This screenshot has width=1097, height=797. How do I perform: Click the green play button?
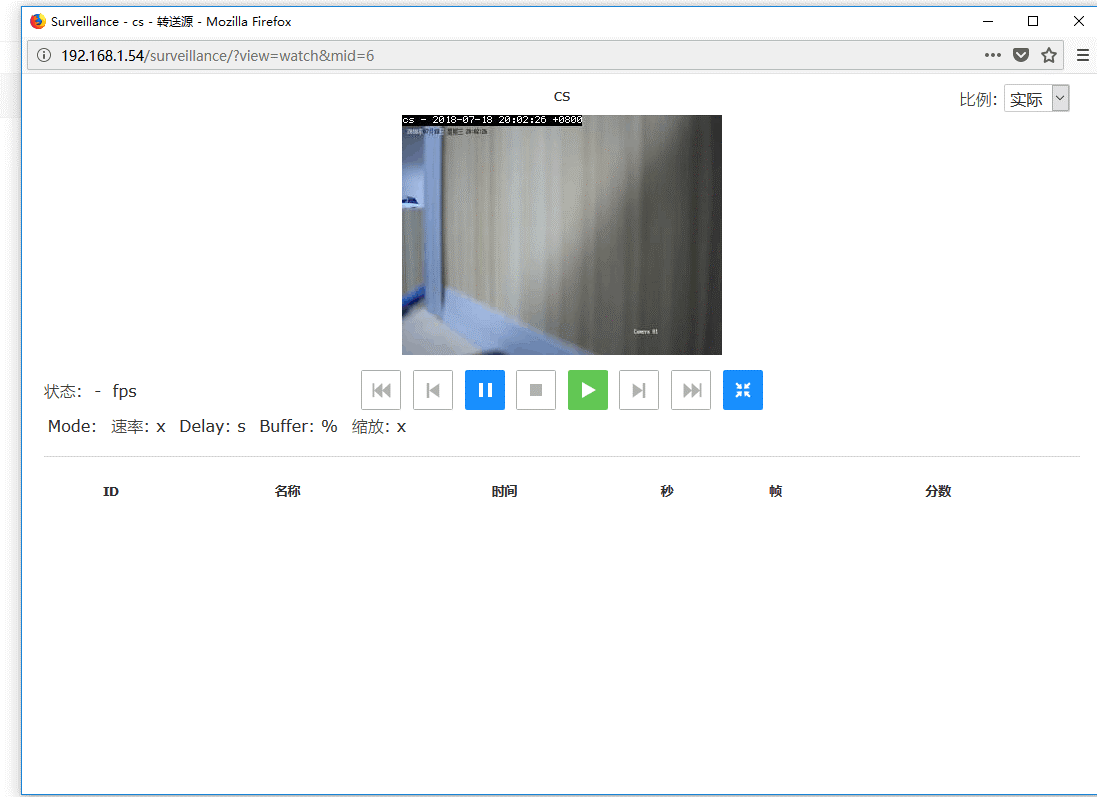coord(587,390)
